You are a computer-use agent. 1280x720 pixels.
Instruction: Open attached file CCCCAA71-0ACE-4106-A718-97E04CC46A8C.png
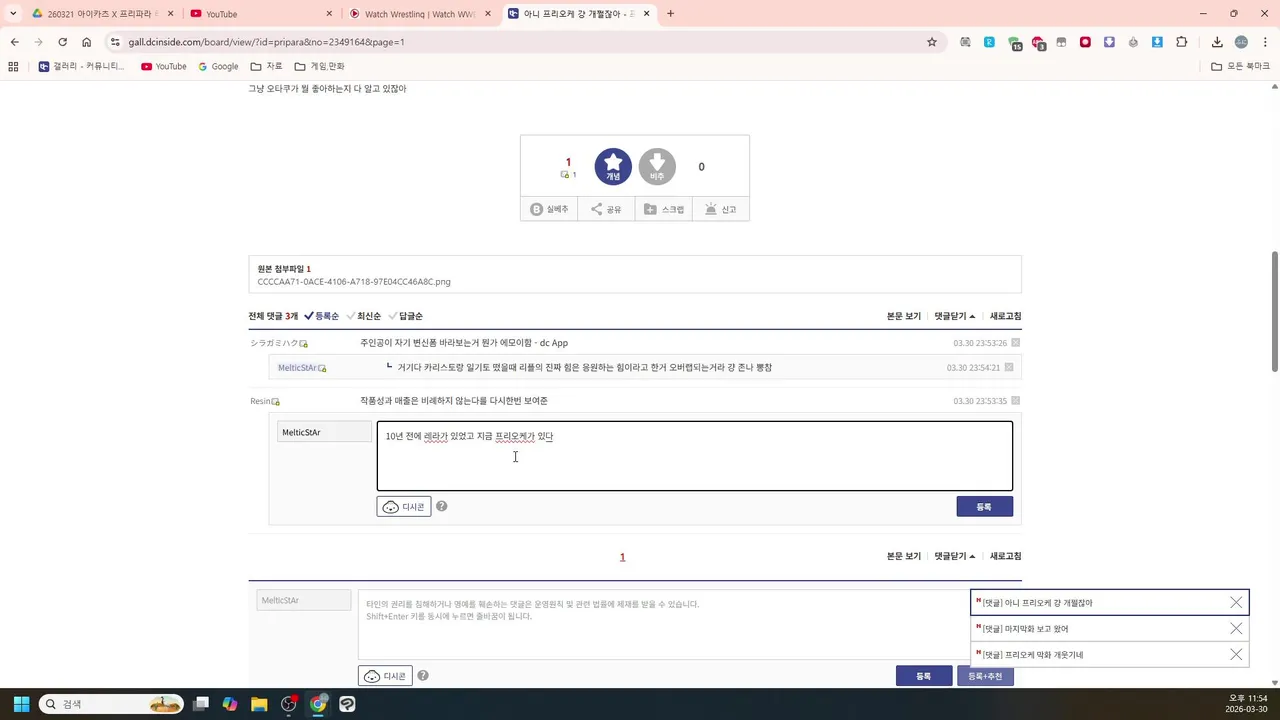tap(354, 282)
